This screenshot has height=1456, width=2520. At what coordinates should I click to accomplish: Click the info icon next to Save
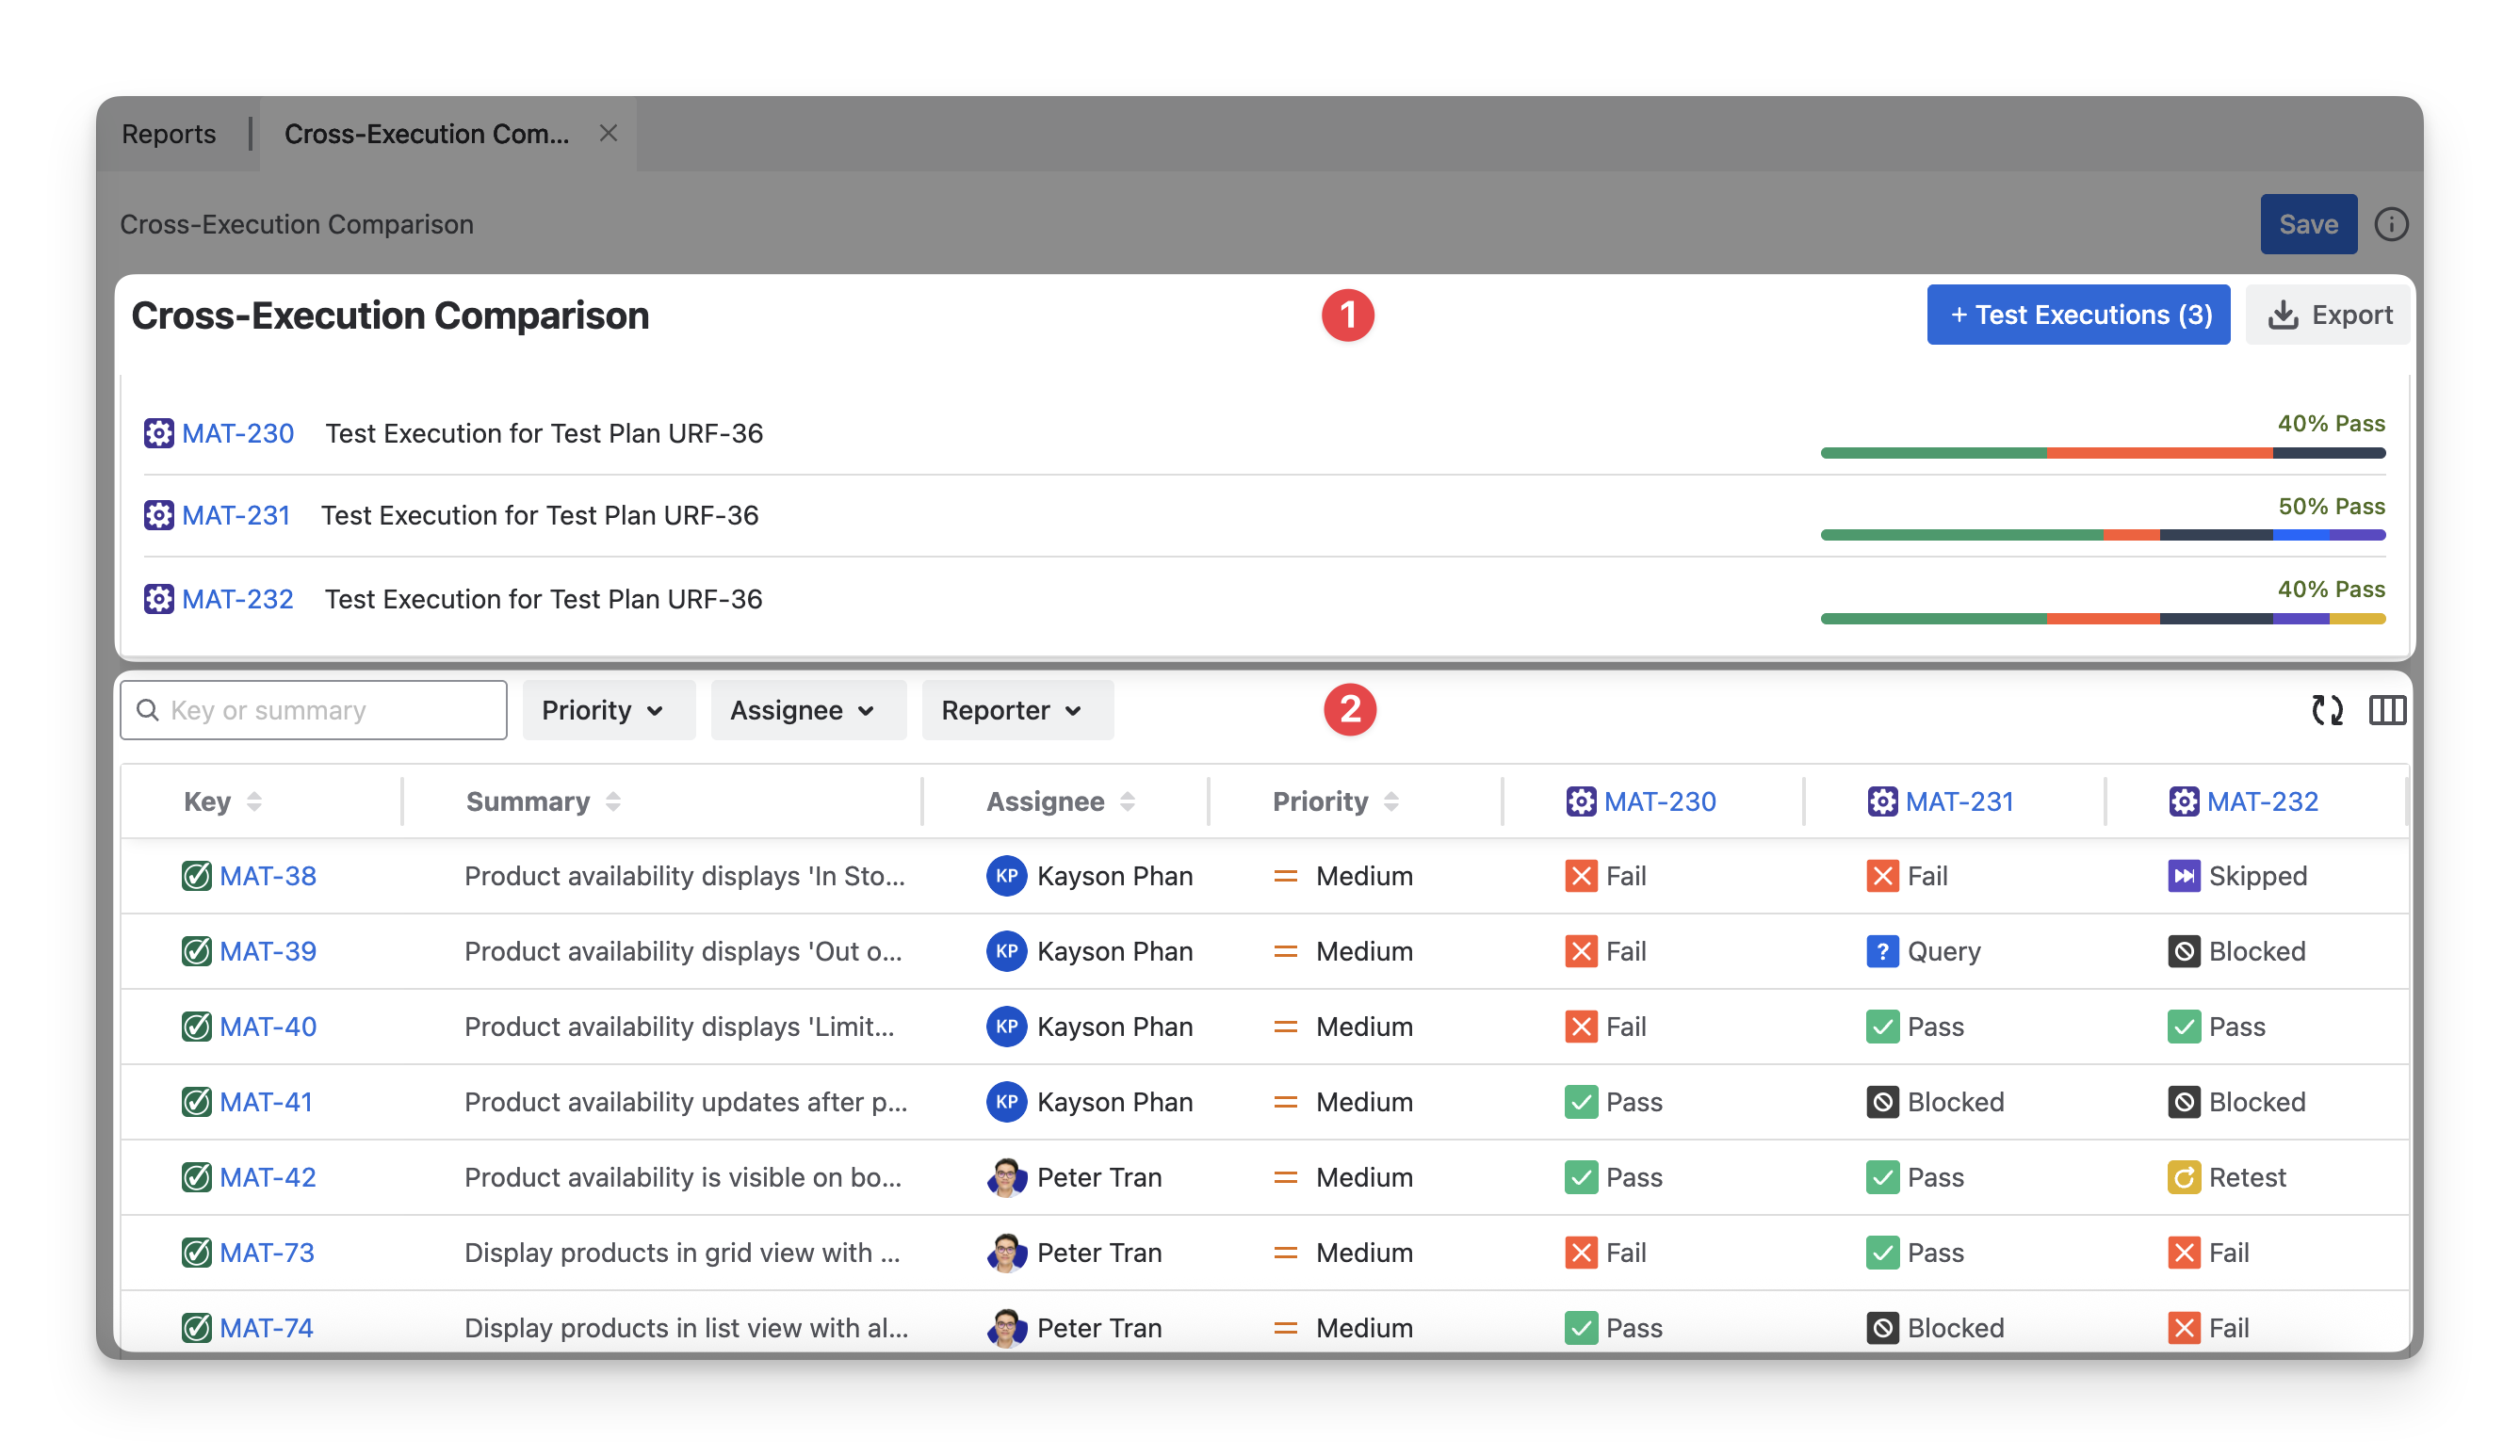point(2390,224)
